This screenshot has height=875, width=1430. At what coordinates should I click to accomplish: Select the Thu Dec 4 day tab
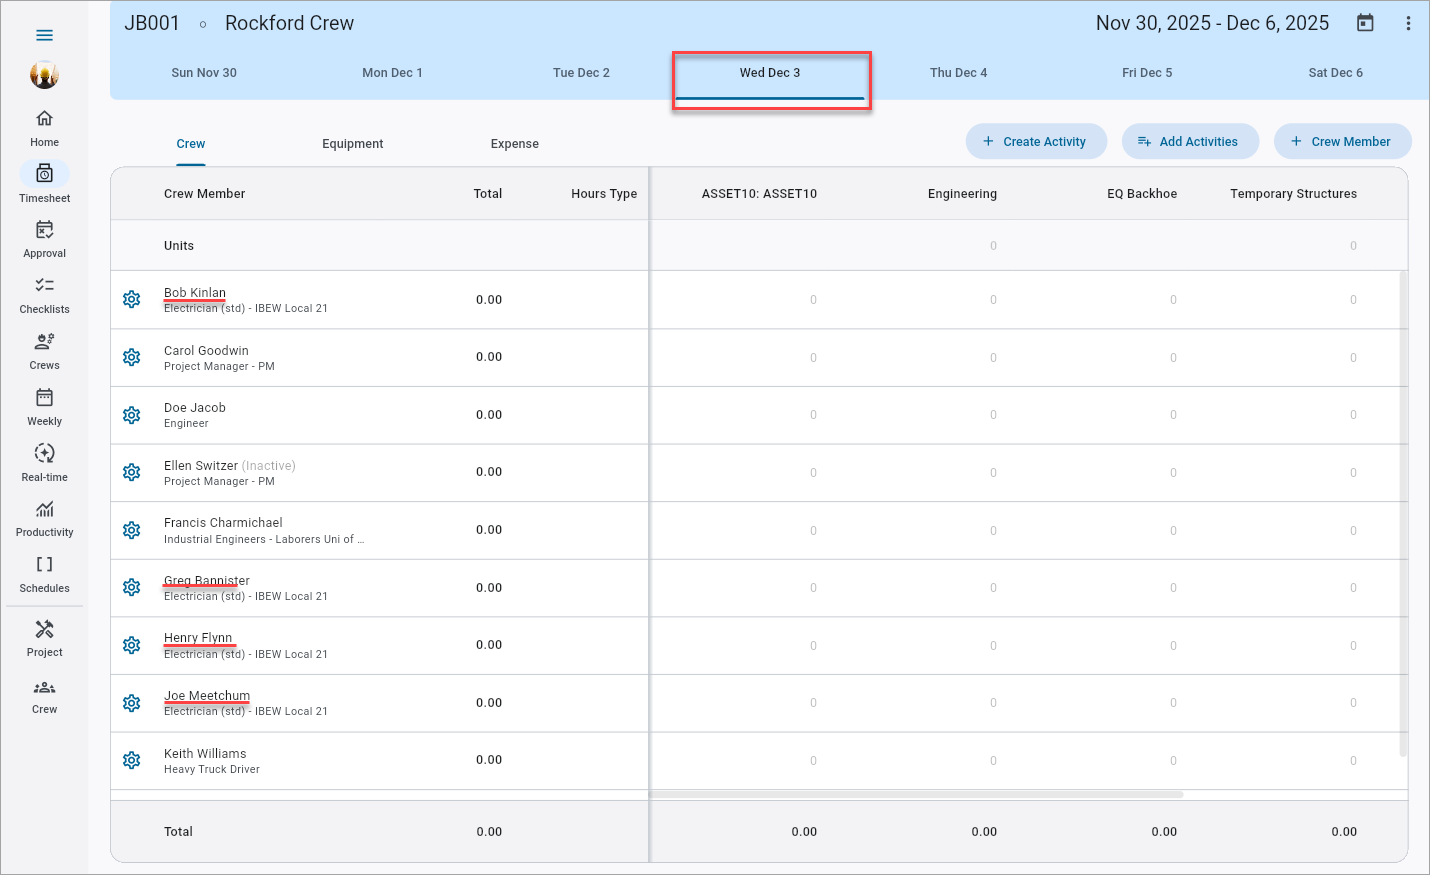coord(958,72)
